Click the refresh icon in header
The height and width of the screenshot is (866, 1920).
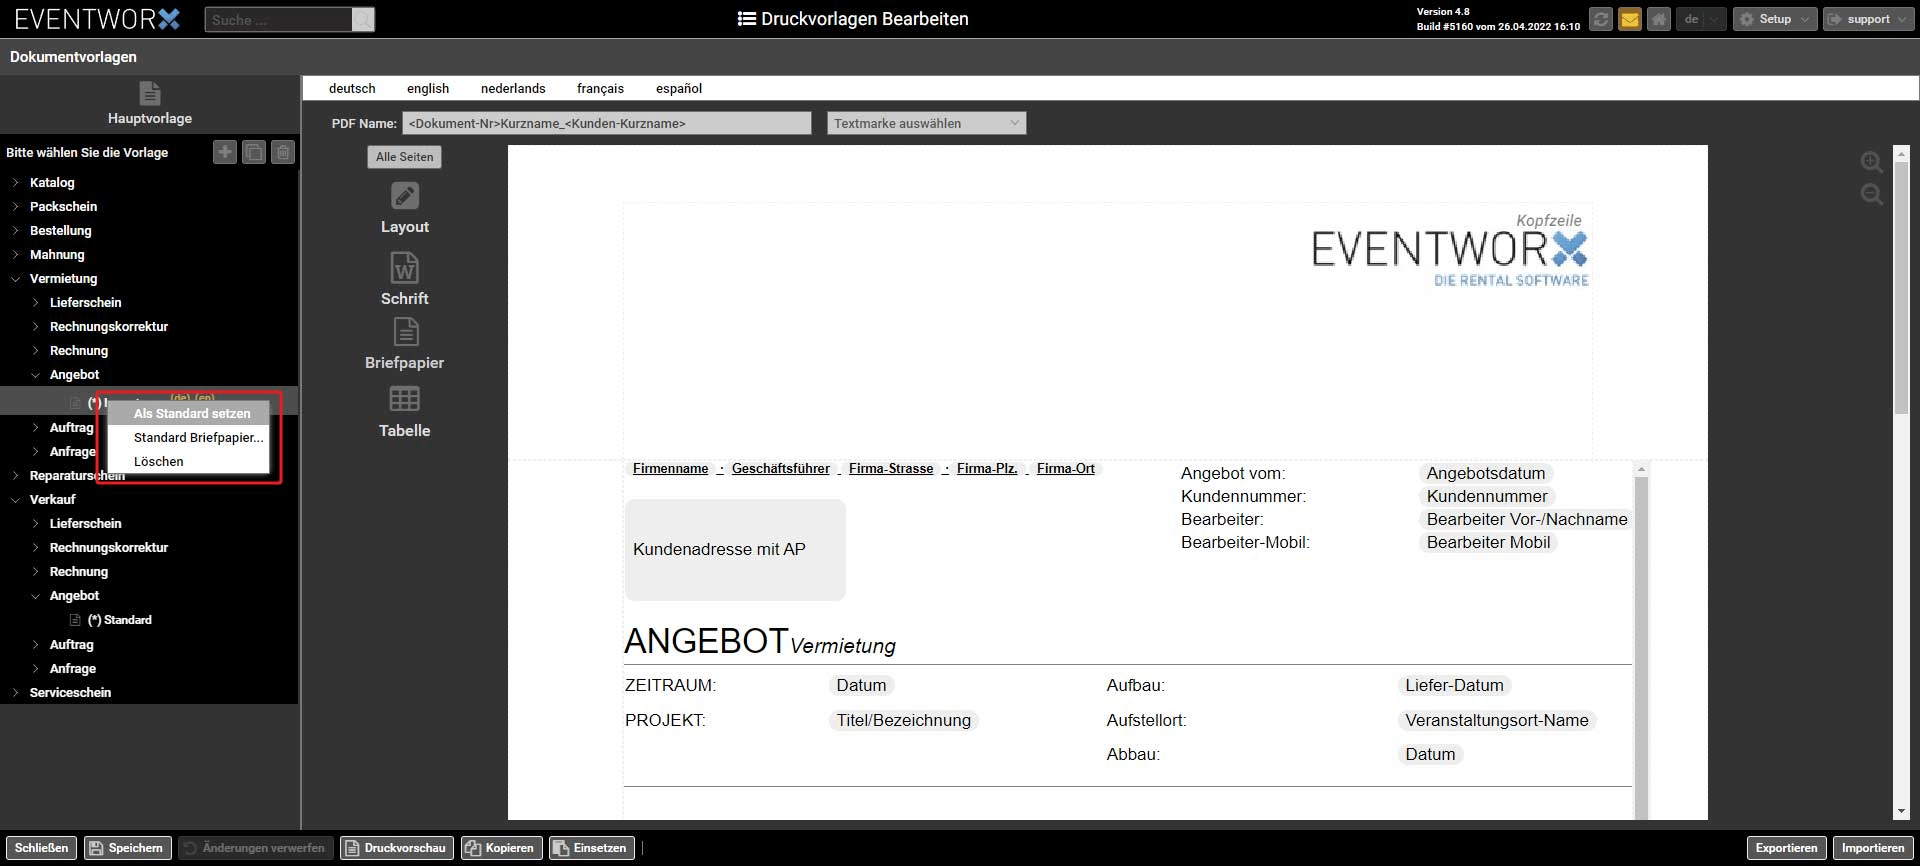click(x=1600, y=19)
